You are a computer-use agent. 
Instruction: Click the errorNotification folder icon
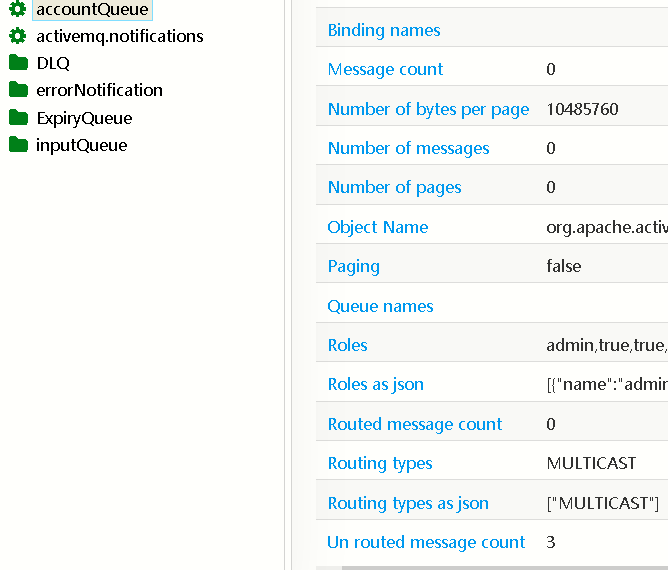(18, 90)
